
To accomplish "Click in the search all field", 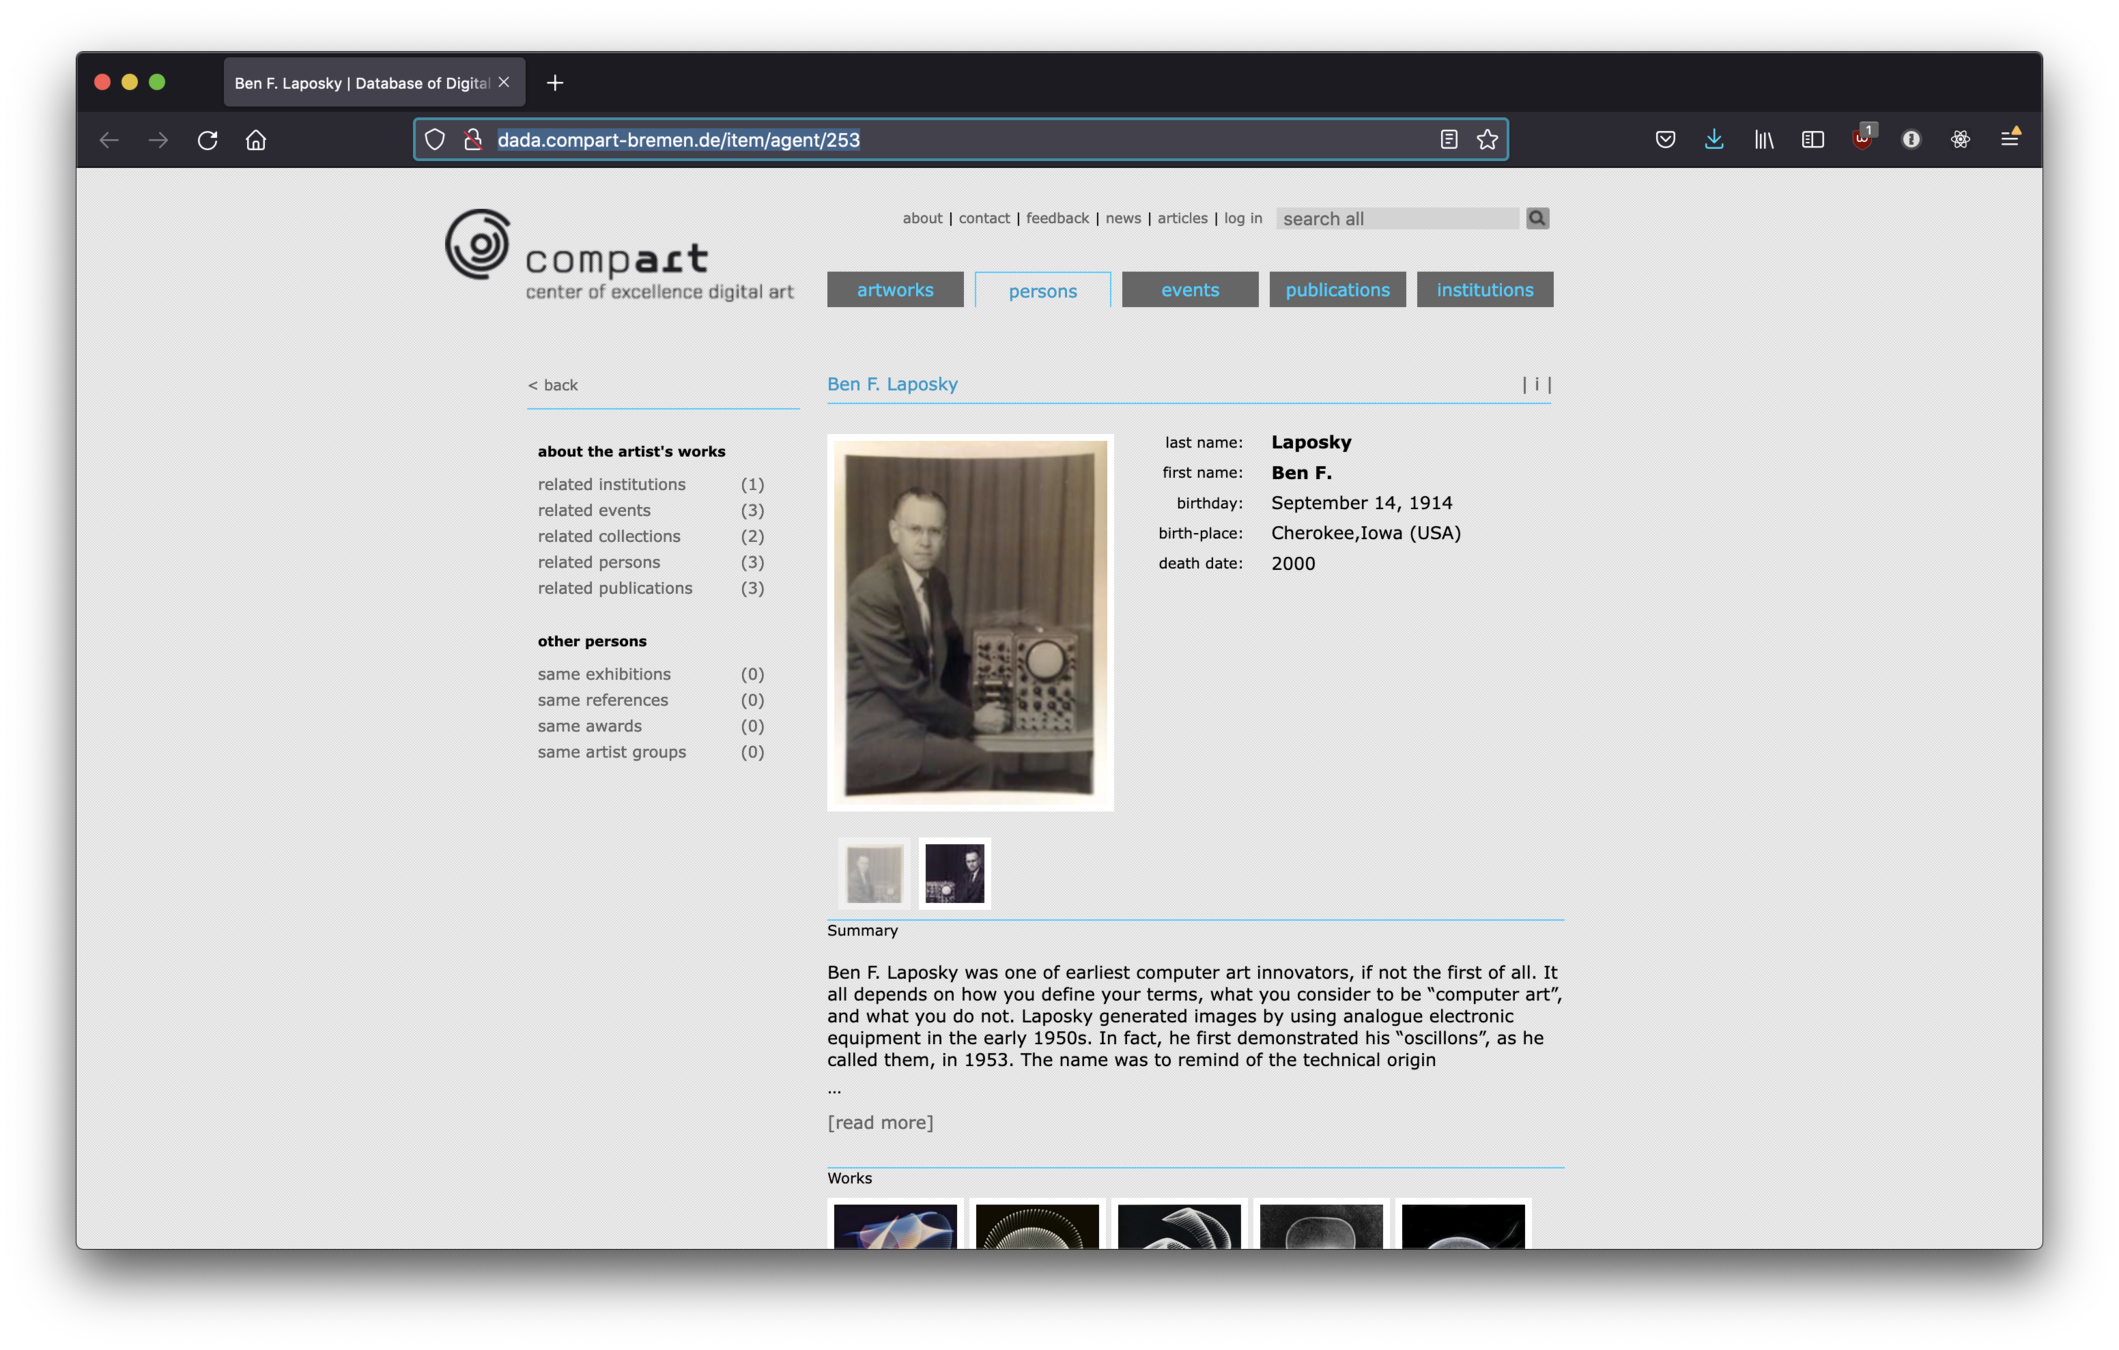I will click(x=1396, y=219).
